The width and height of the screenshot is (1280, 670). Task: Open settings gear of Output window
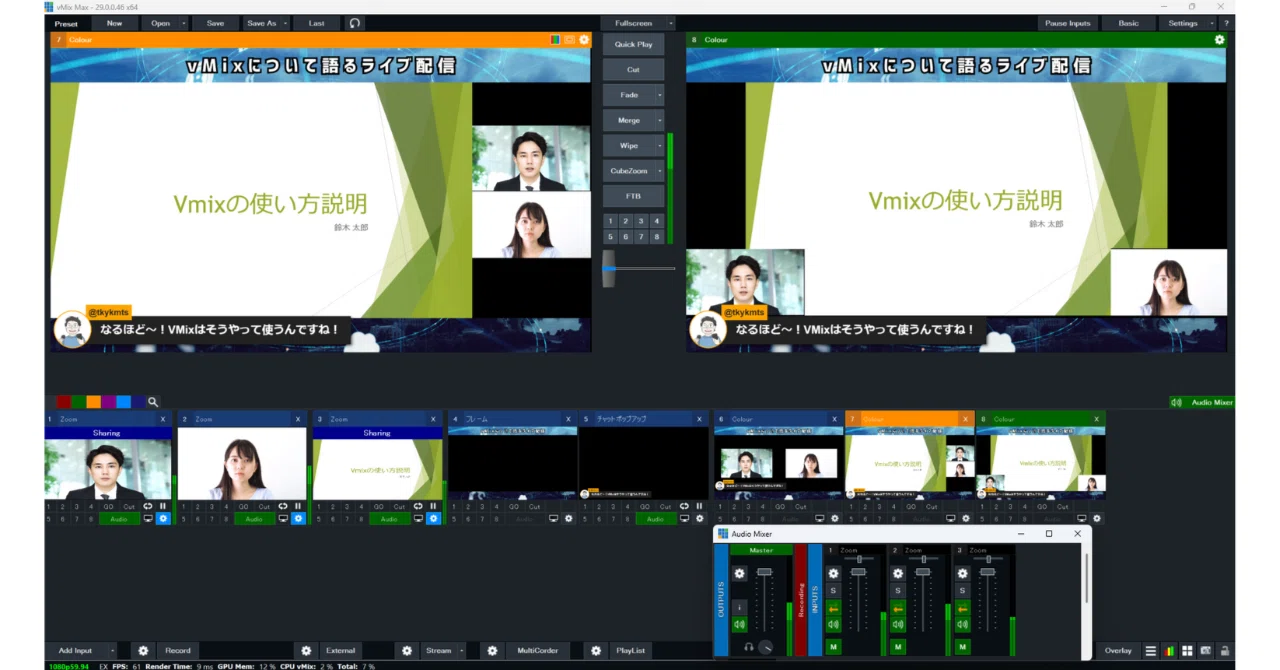[x=1219, y=40]
